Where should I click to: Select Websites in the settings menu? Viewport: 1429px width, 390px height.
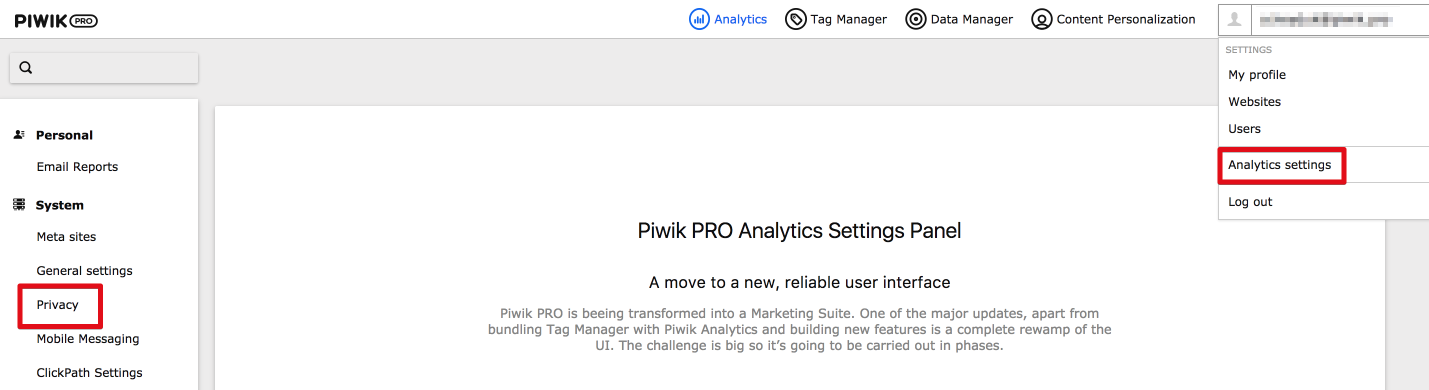click(1254, 102)
